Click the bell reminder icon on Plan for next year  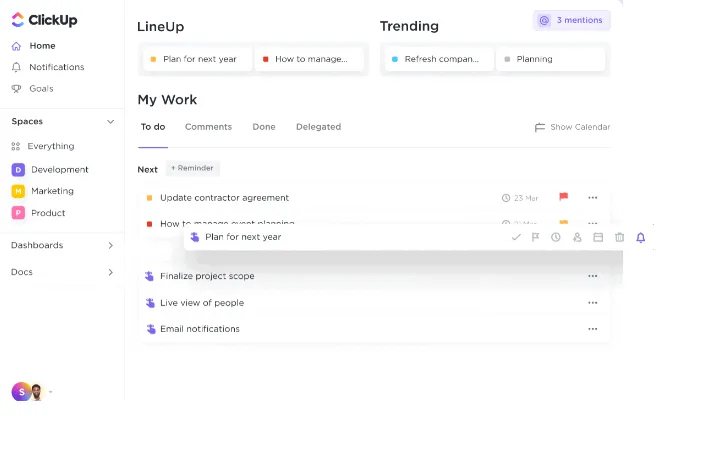641,237
